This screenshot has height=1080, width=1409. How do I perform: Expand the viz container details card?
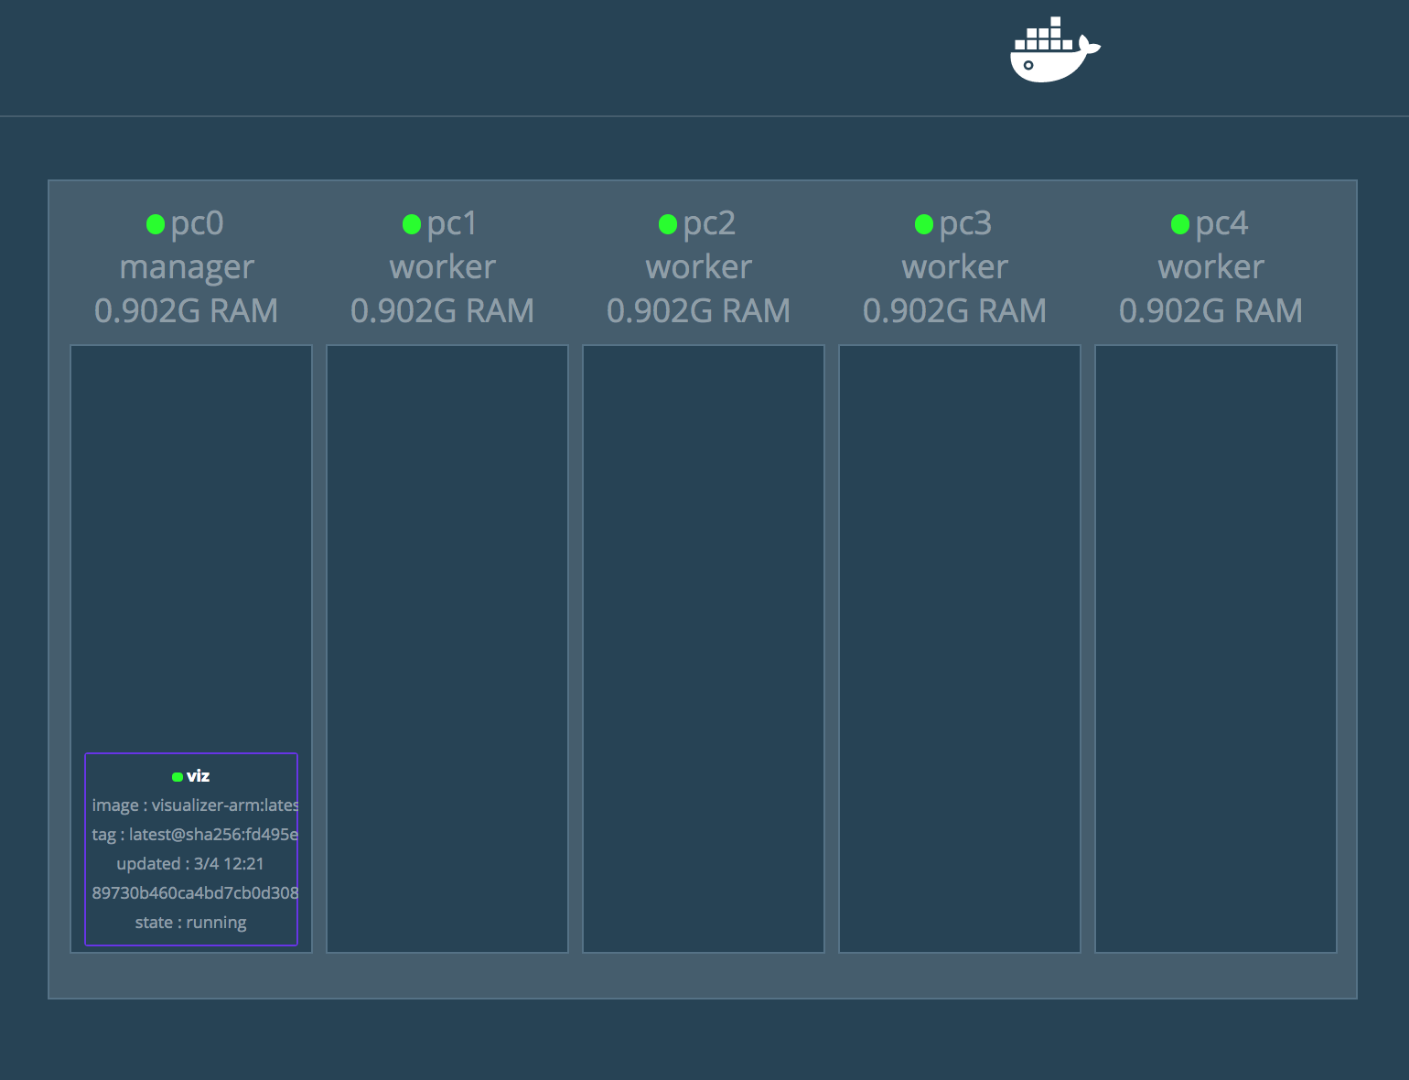click(191, 850)
